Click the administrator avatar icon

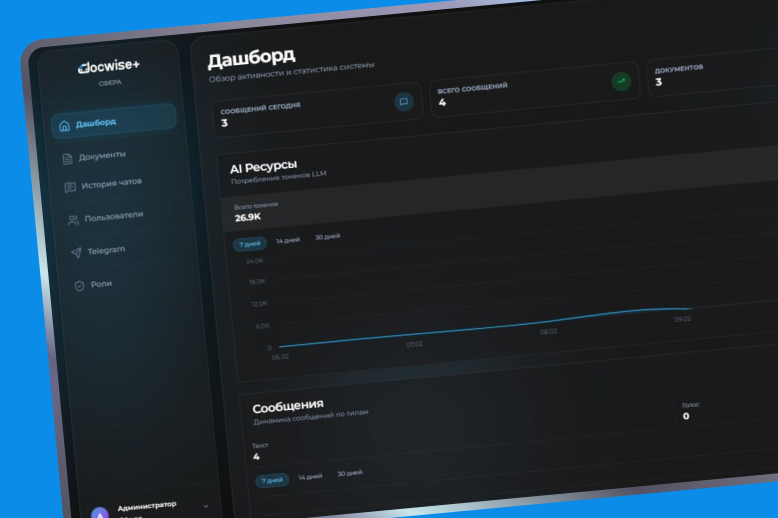click(100, 513)
